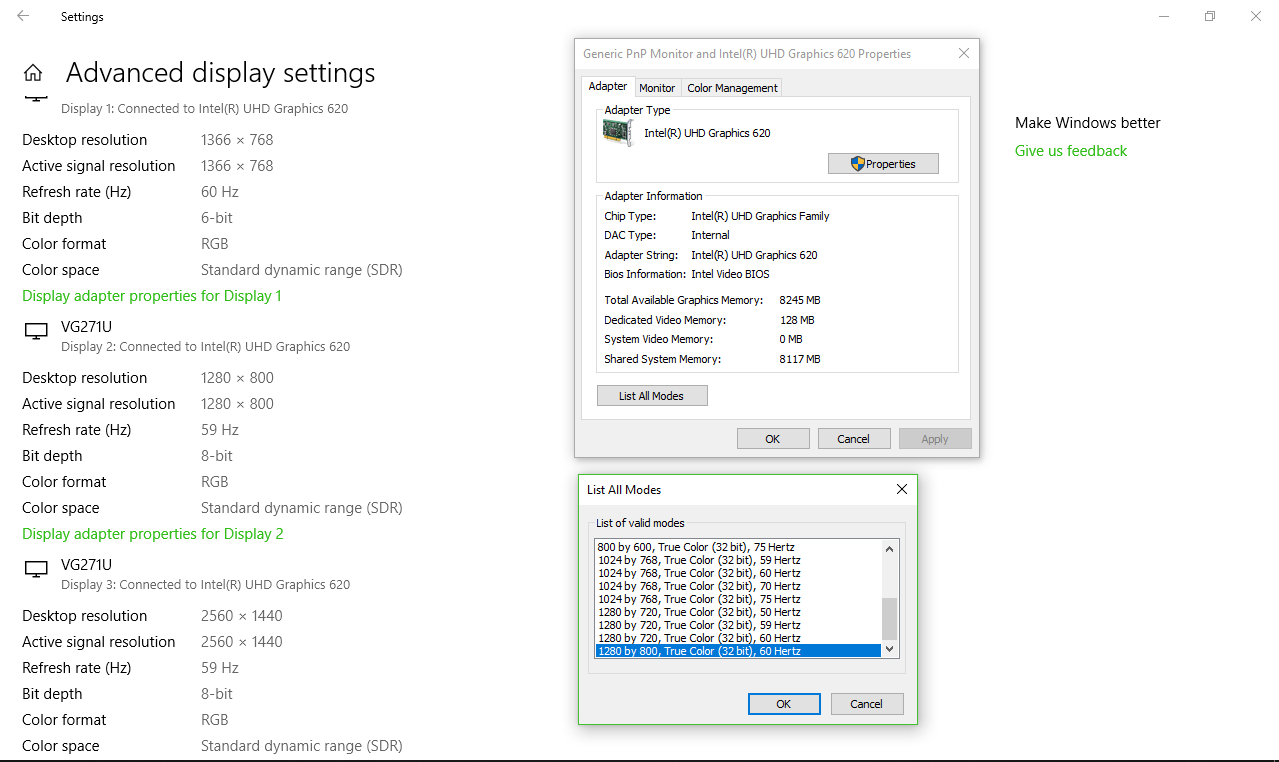Viewport: 1279px width, 762px height.
Task: Open Display adapter properties for Display 1
Action: coord(152,296)
